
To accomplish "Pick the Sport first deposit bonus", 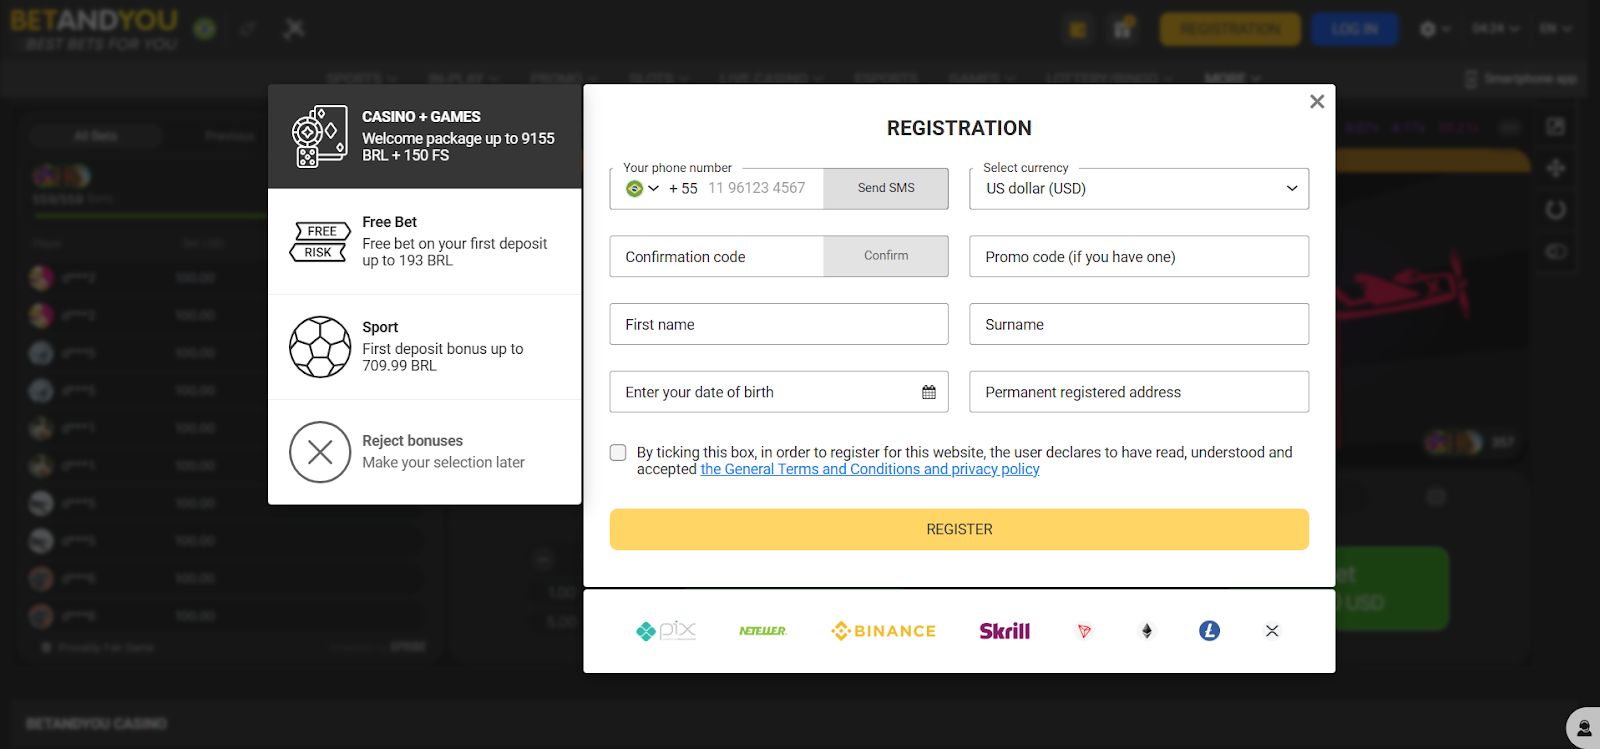I will pyautogui.click(x=425, y=347).
